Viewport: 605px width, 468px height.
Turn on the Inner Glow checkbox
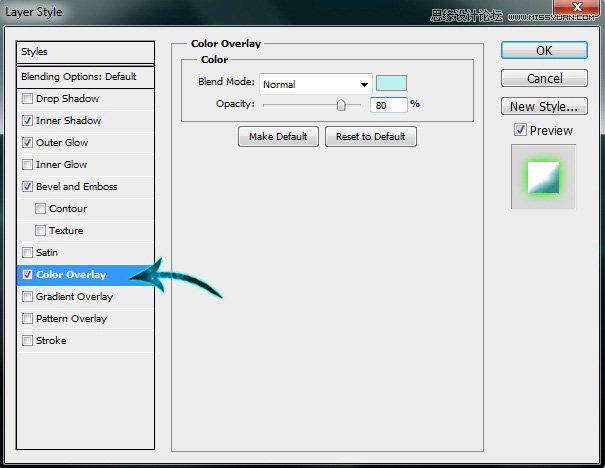(27, 165)
